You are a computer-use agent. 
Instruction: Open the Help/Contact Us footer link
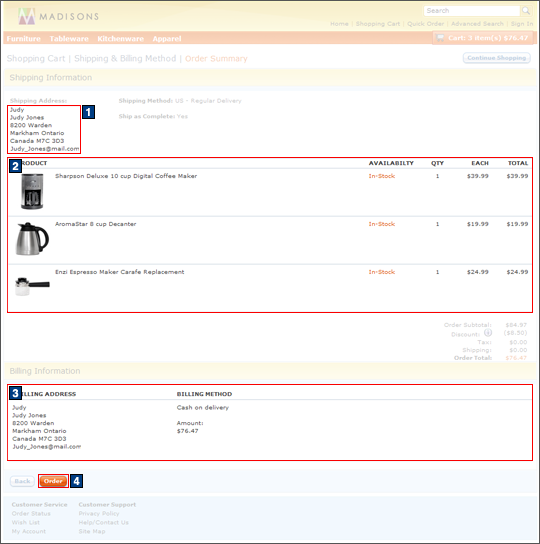coord(103,522)
